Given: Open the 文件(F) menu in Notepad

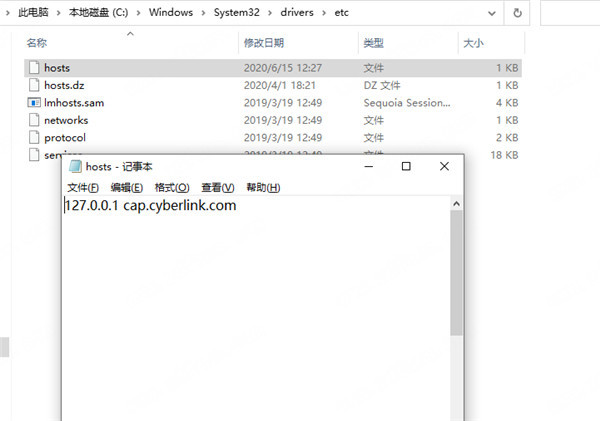Looking at the screenshot, I should click(83, 188).
